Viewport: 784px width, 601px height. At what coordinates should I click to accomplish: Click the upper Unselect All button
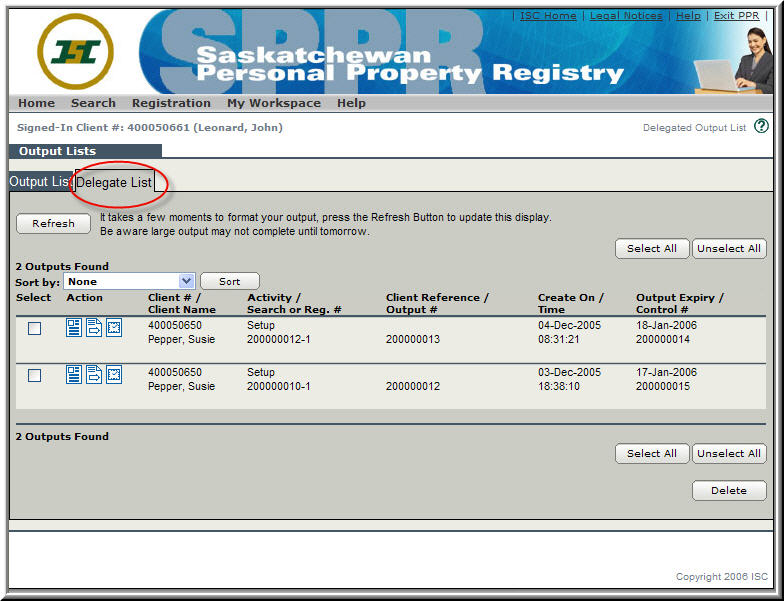pos(729,248)
